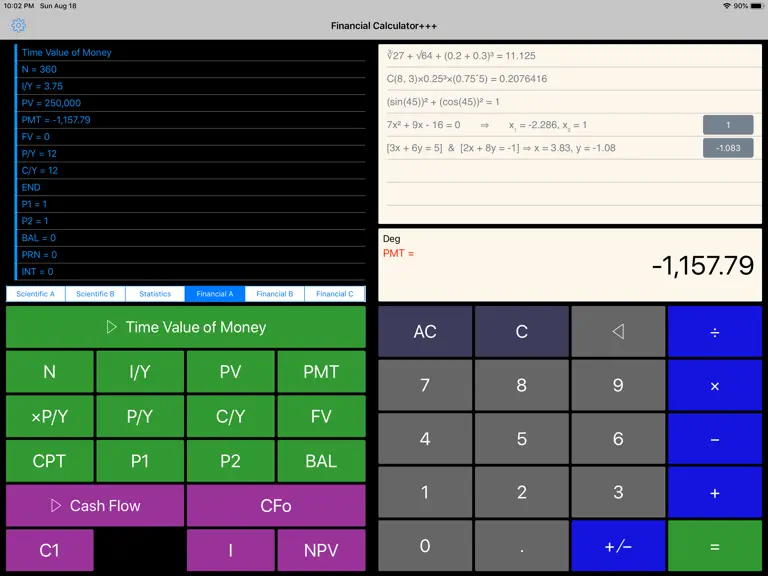Select the PV = 250,000 row

tap(191, 103)
